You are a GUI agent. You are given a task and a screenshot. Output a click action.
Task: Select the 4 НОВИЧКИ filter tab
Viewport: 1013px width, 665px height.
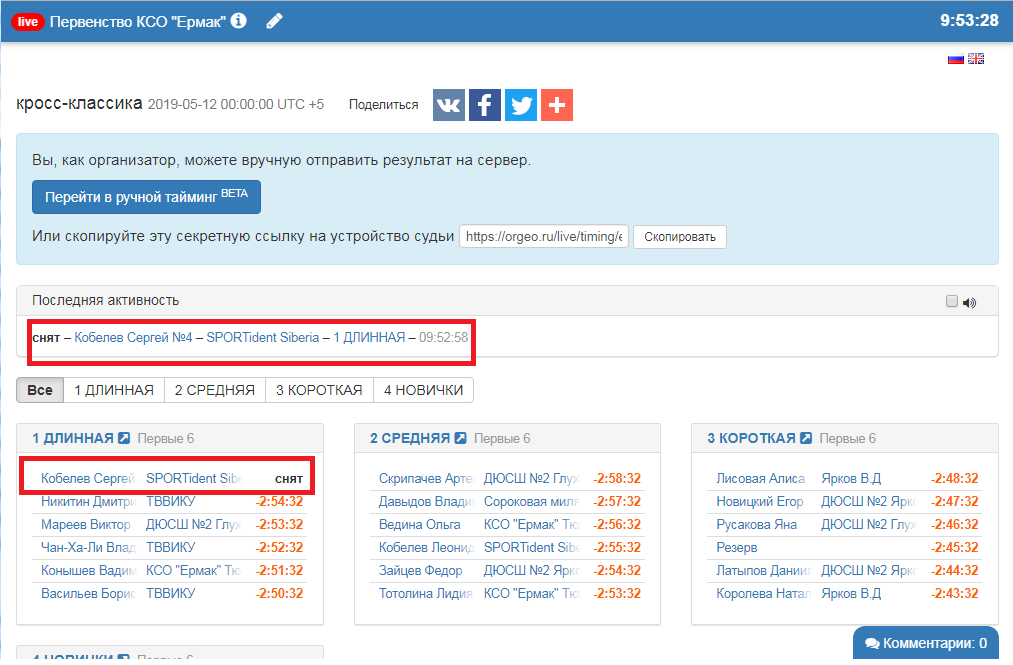tap(424, 390)
